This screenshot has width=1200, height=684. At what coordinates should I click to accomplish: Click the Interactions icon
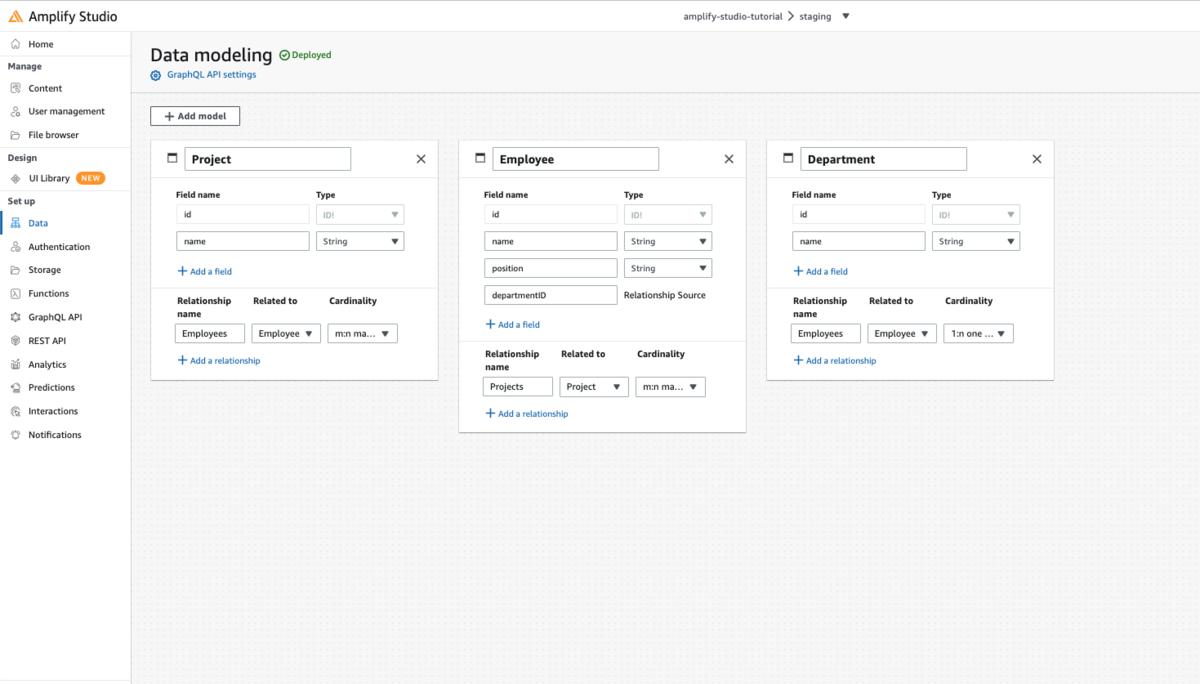click(15, 412)
